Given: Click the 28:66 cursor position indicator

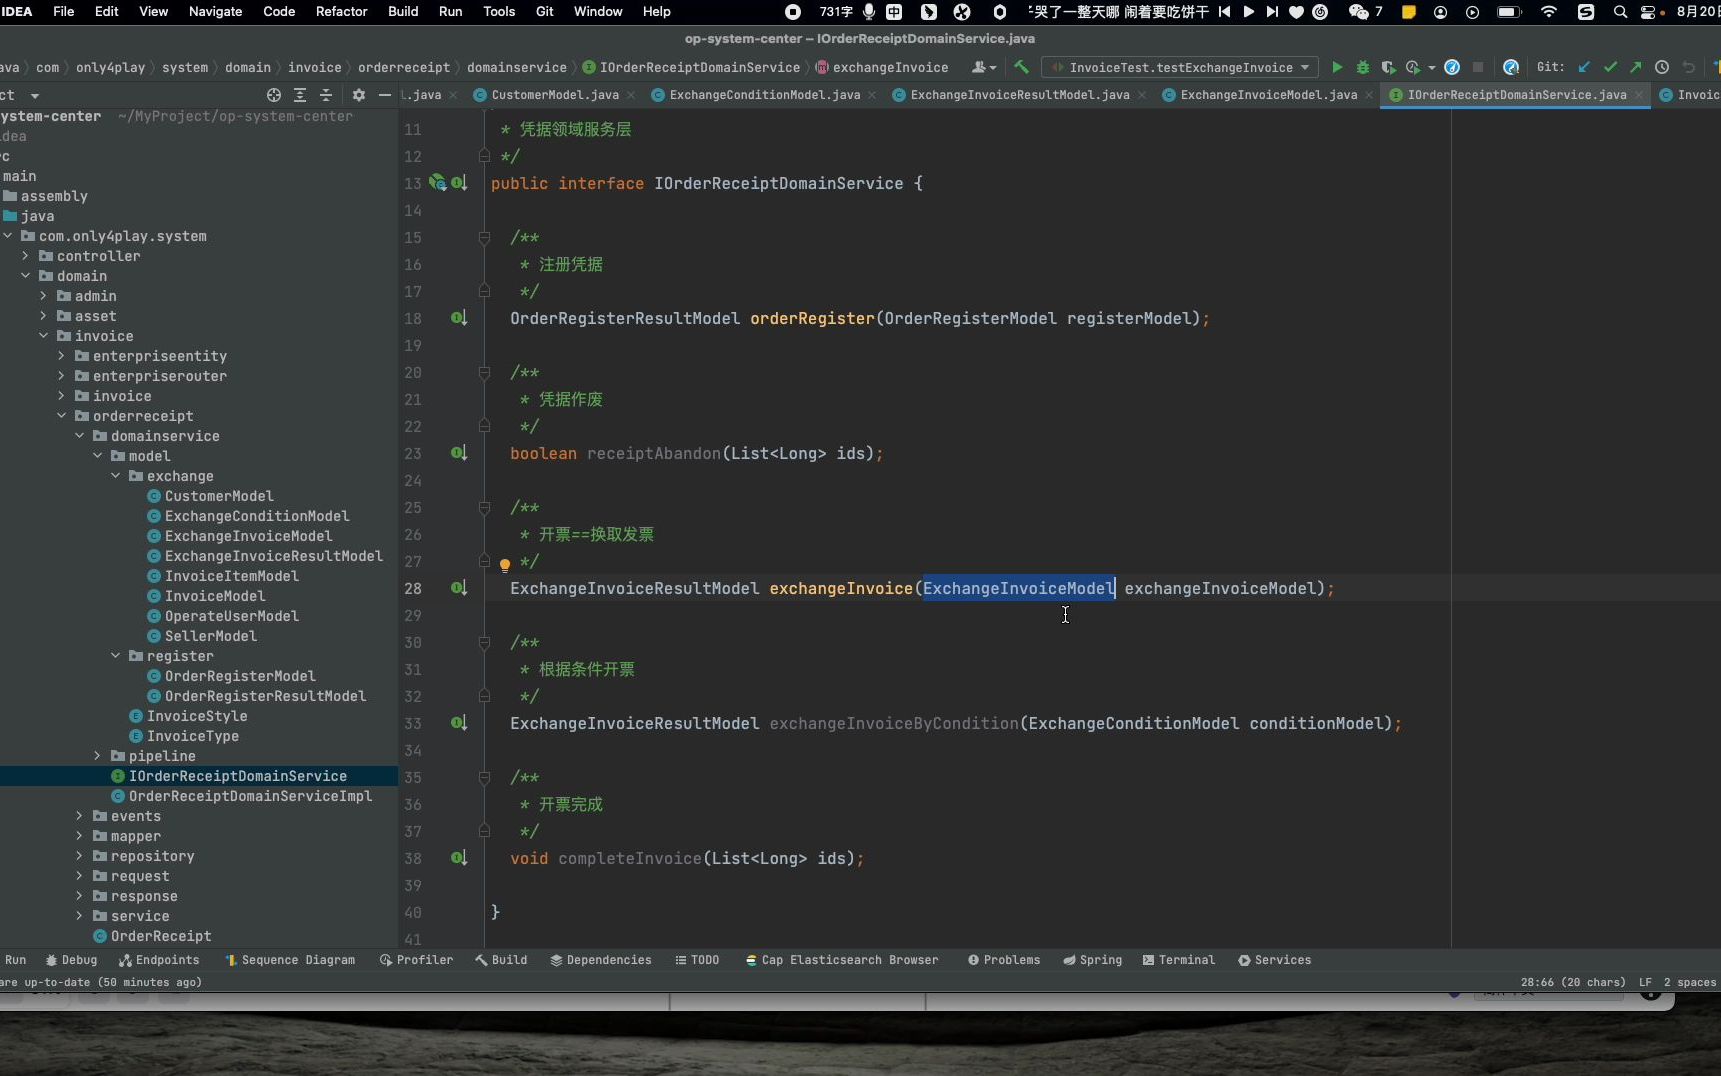Looking at the screenshot, I should 1572,982.
